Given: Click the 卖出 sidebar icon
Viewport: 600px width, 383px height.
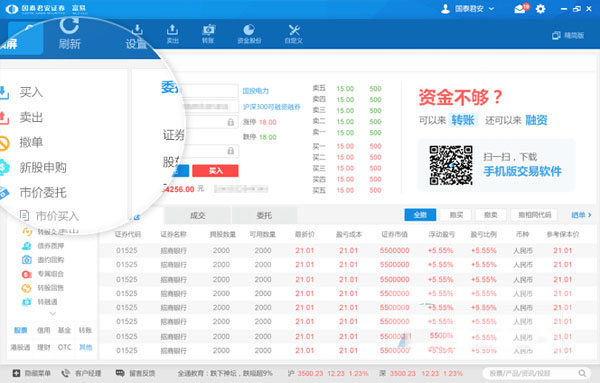Looking at the screenshot, I should pos(3,117).
